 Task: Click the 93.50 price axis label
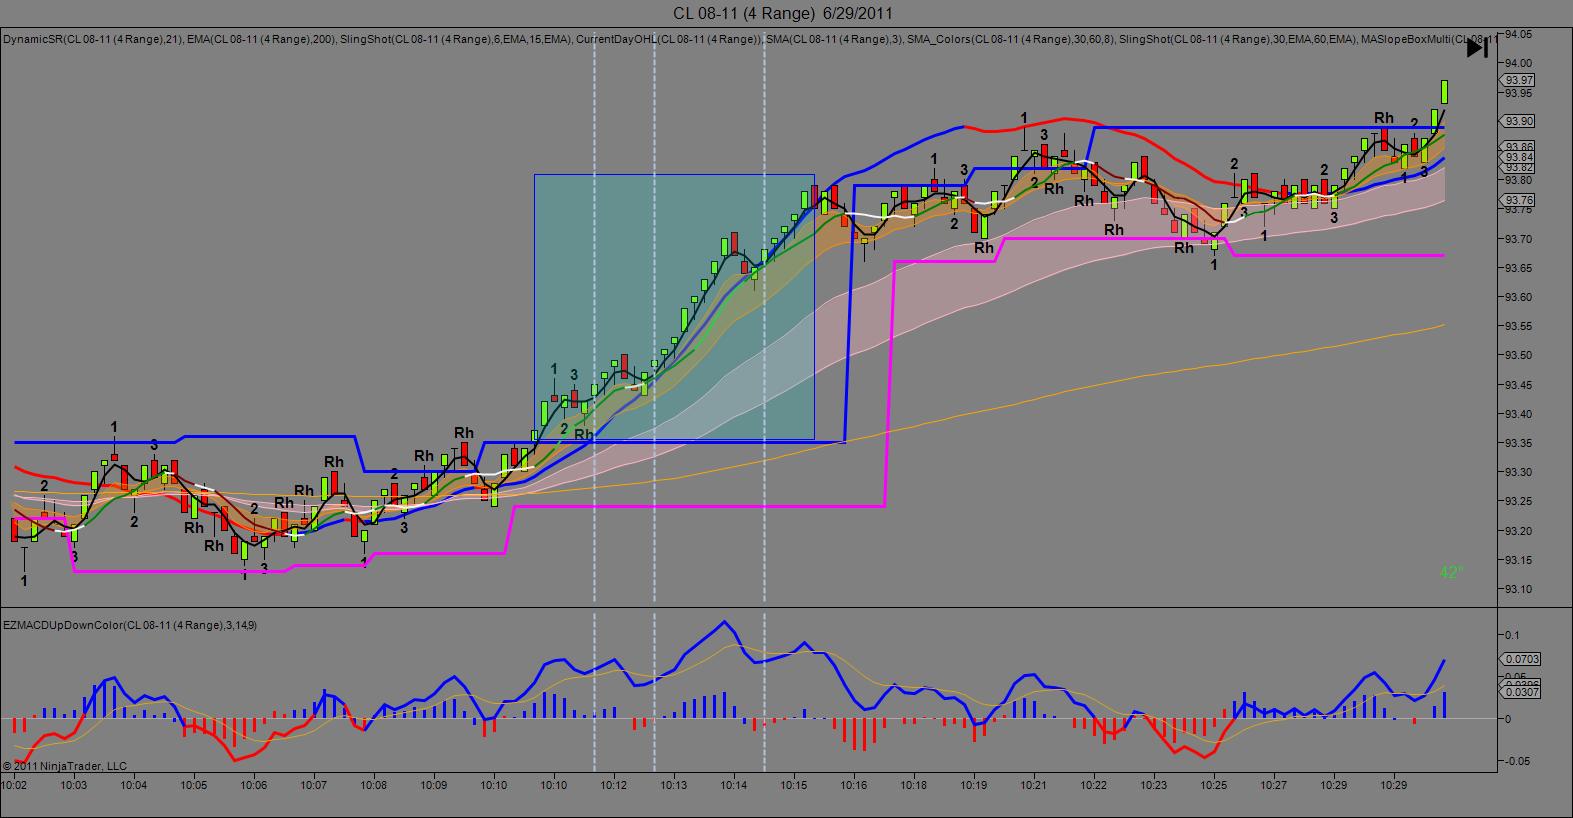(x=1518, y=355)
